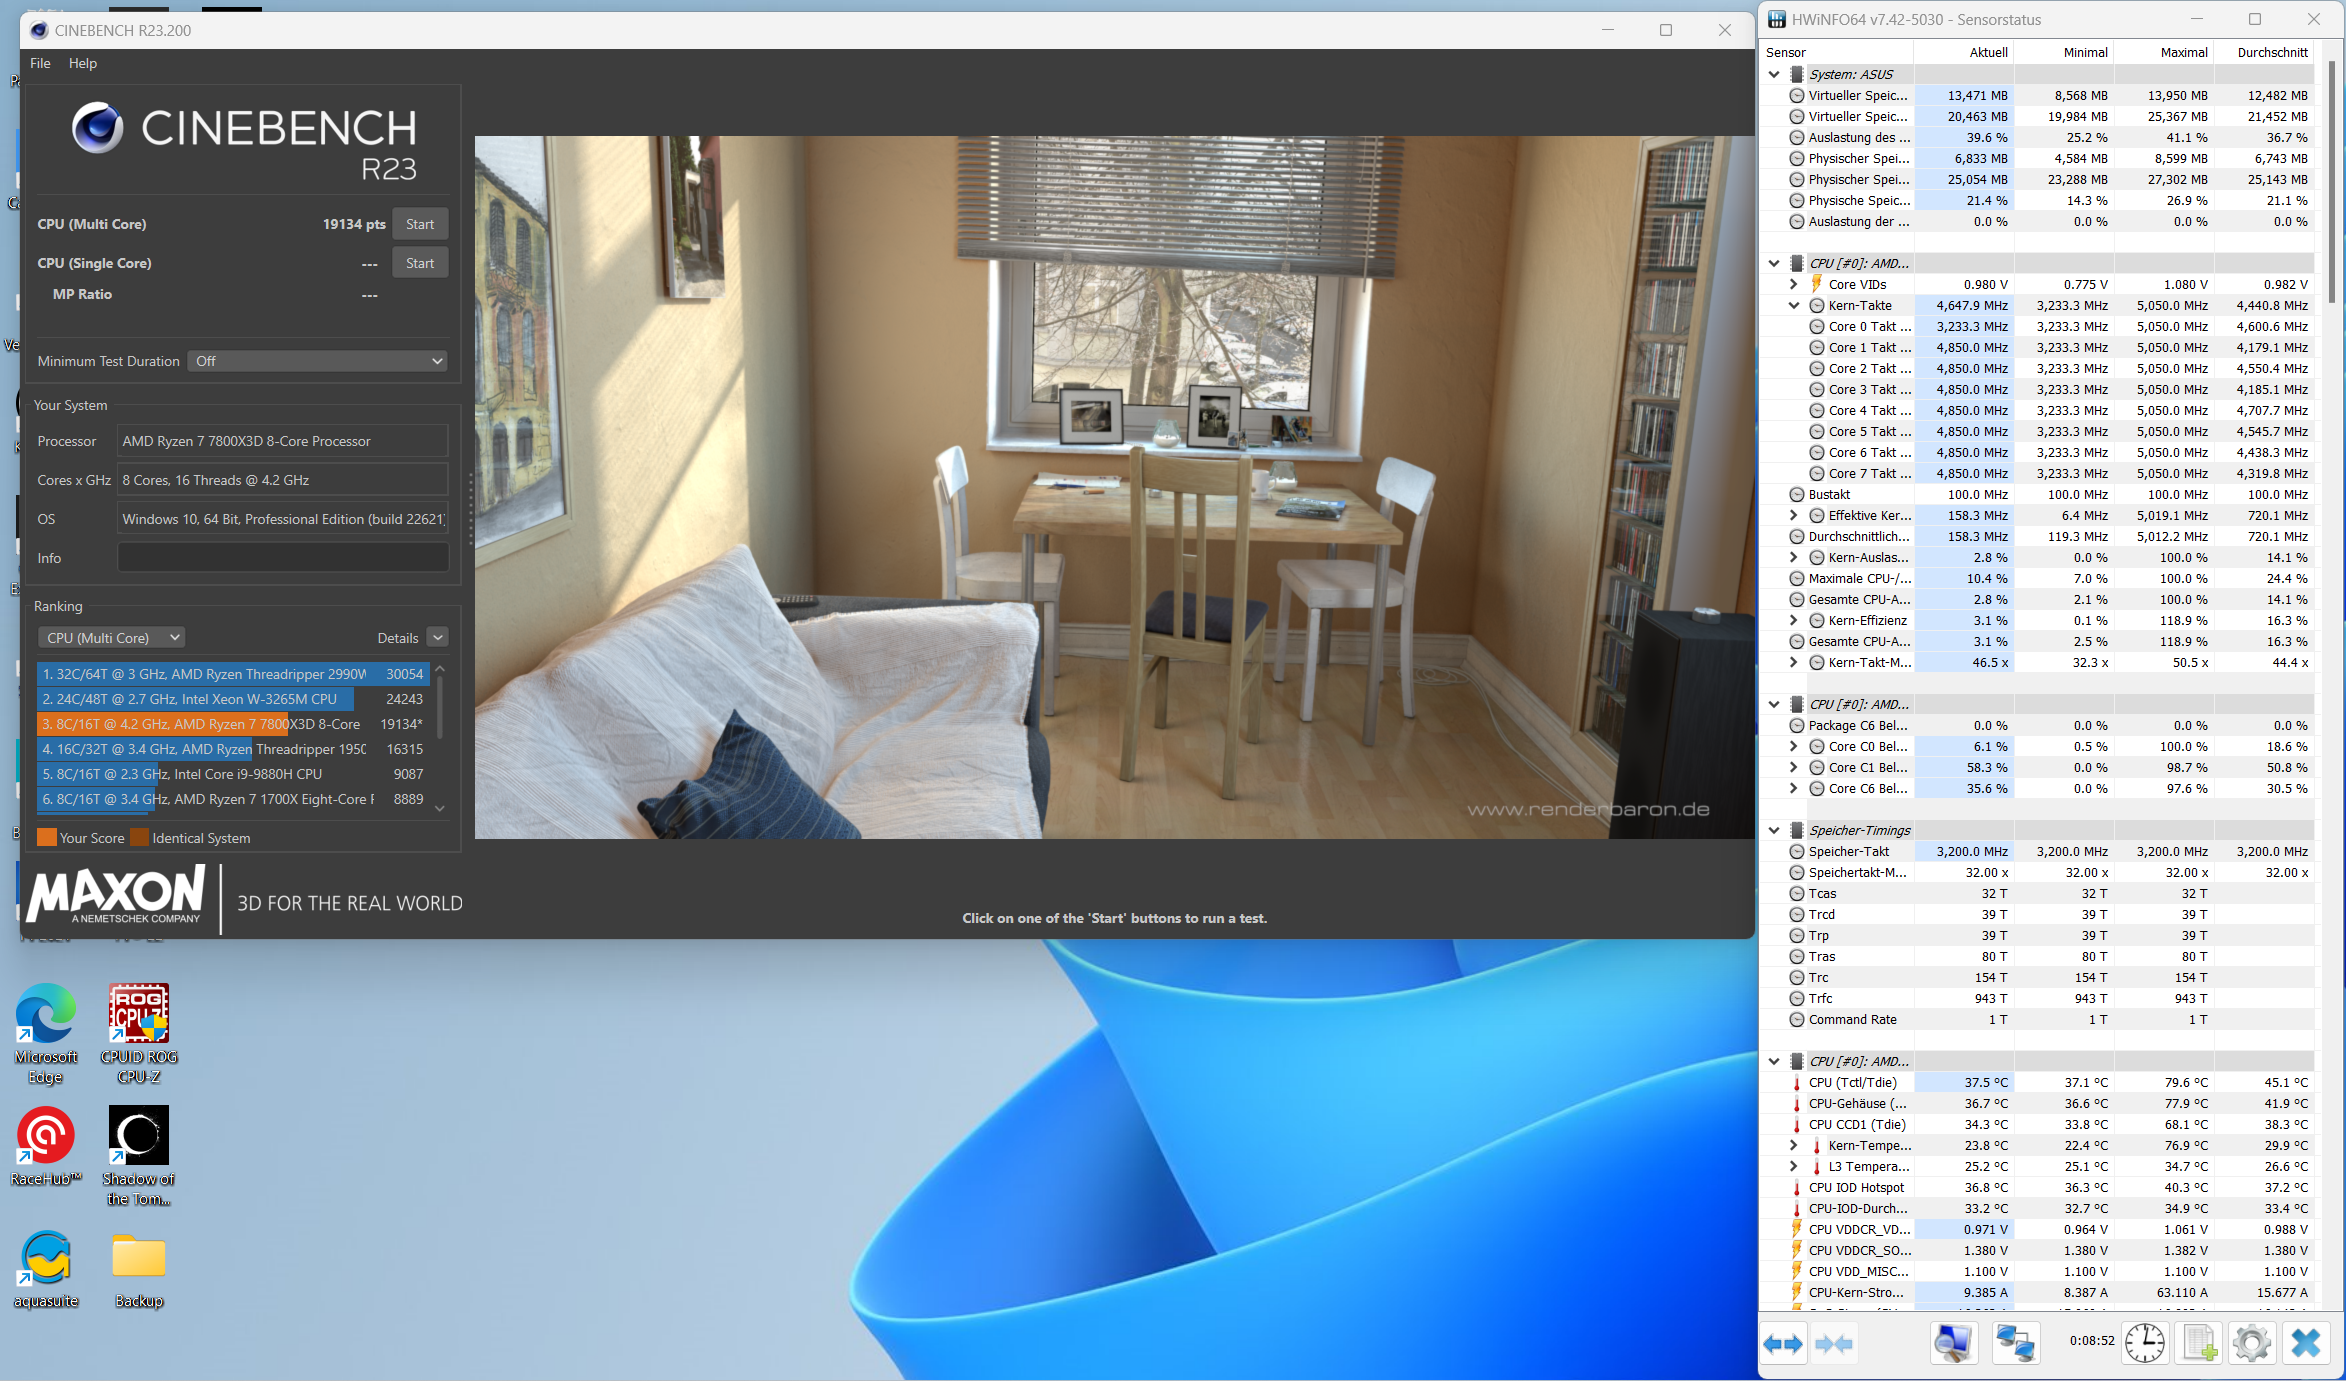Click HWiNFO expand-columns double arrow icon
The image size is (2346, 1381).
pyautogui.click(x=1783, y=1344)
